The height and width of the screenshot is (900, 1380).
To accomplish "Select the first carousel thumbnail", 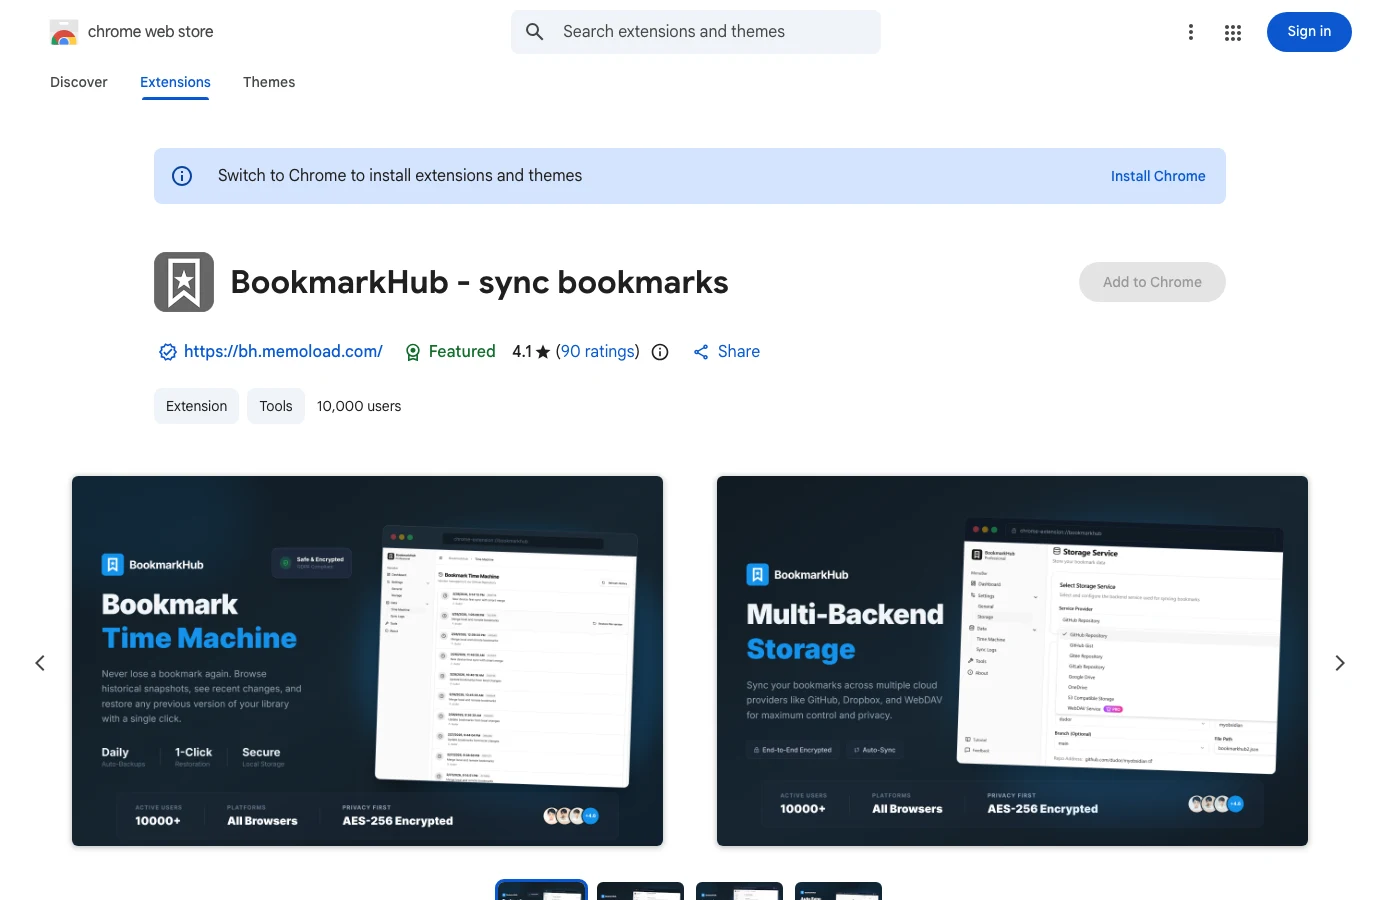I will [541, 891].
